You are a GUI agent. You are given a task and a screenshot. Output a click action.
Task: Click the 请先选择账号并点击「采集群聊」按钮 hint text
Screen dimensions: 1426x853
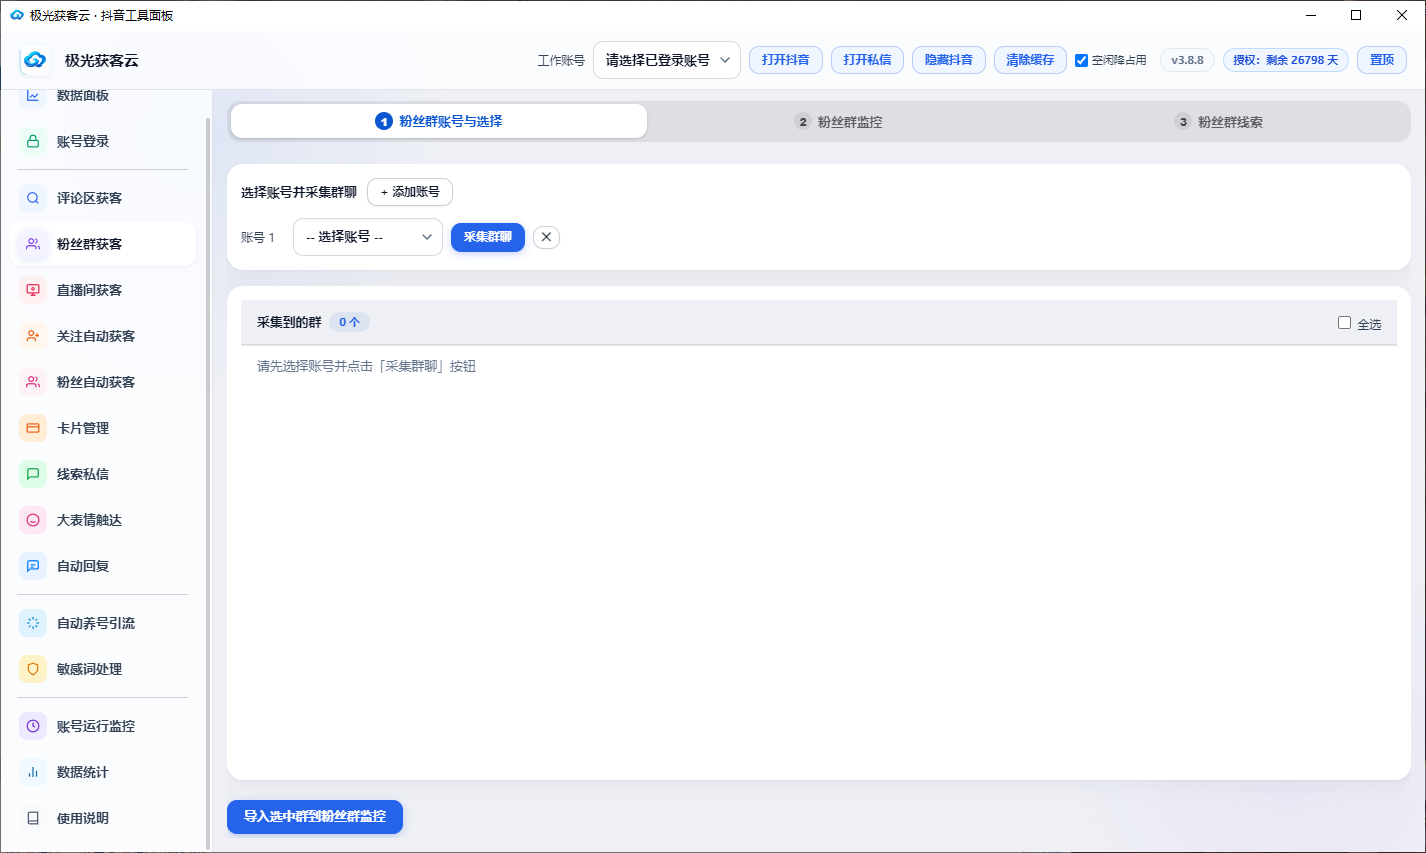366,366
